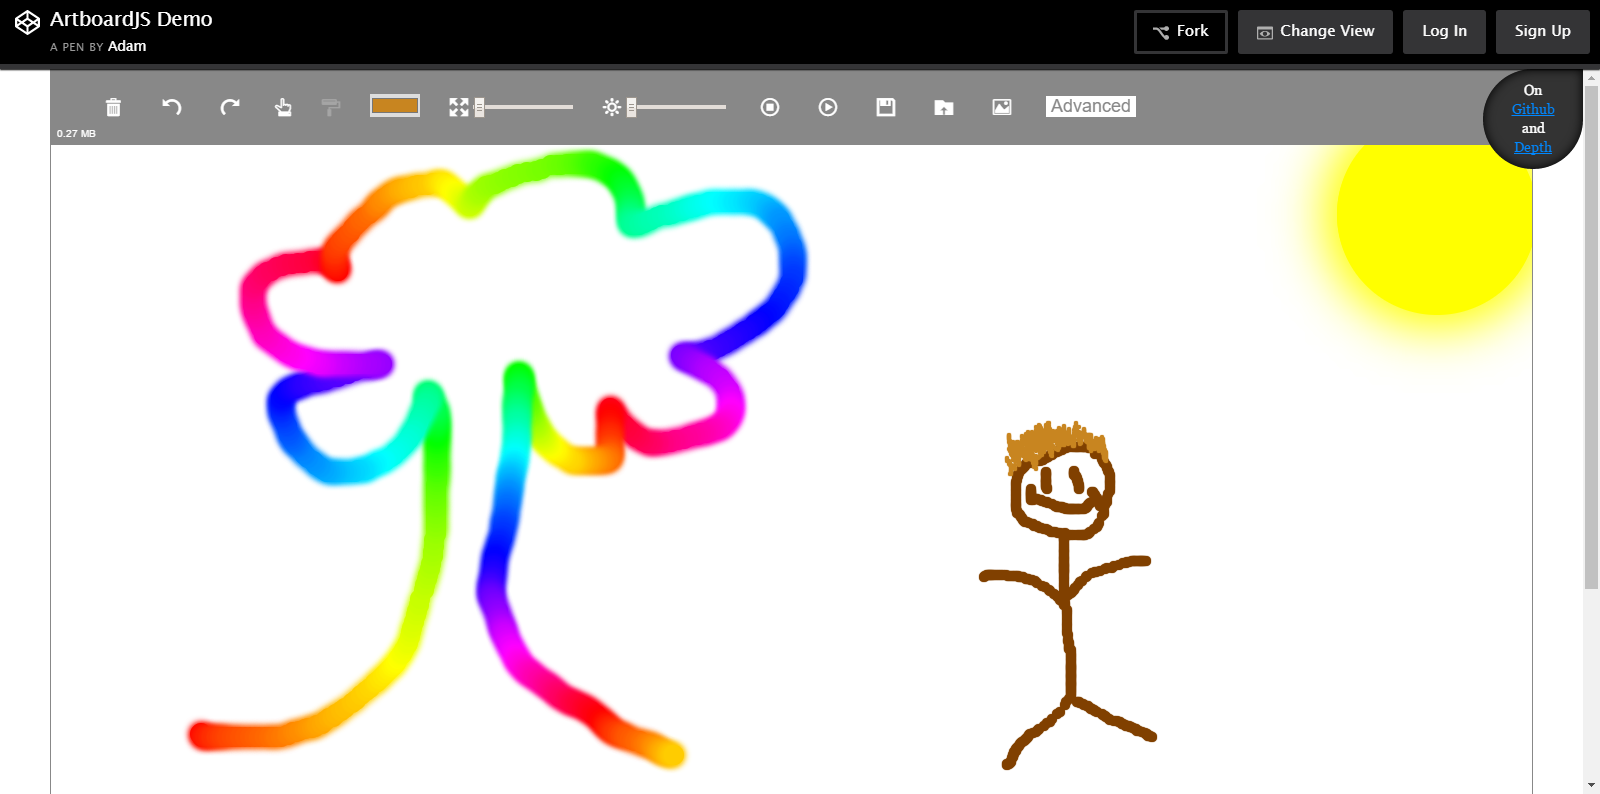Fork this pen
The image size is (1600, 794).
[1180, 32]
